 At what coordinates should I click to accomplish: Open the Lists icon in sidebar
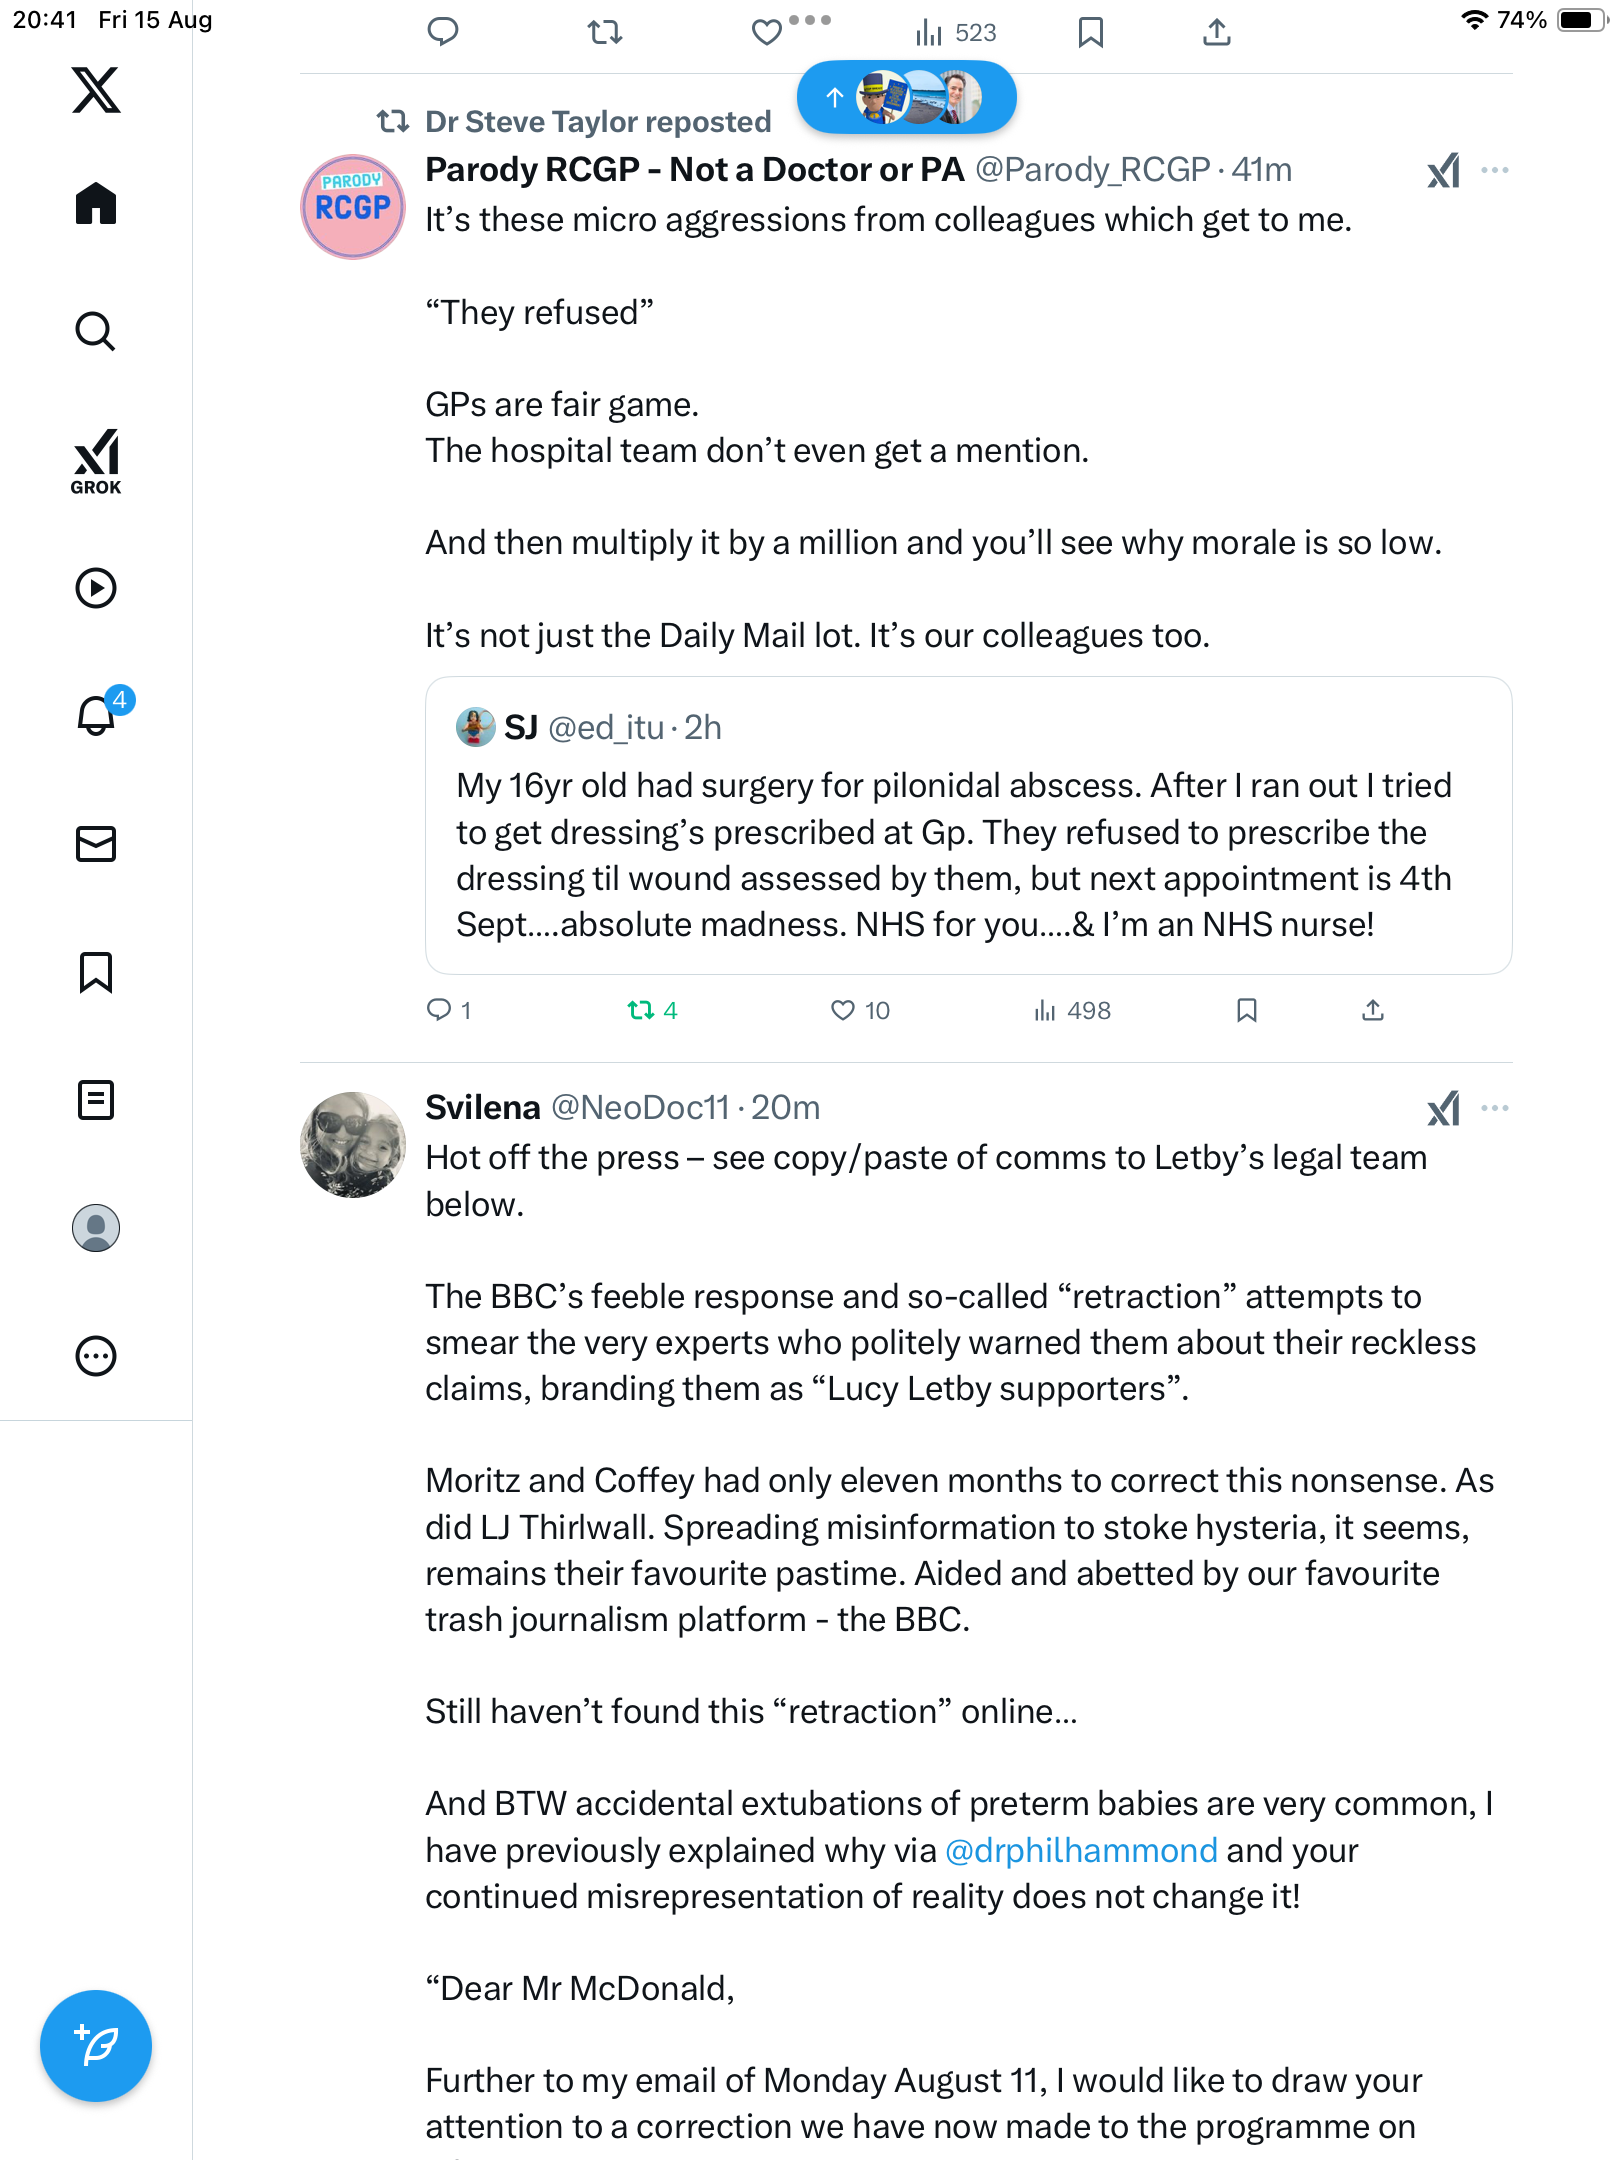(x=96, y=1100)
